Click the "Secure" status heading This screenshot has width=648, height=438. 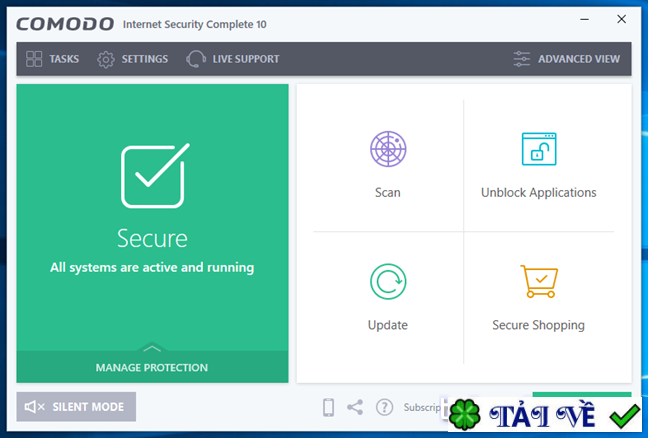tap(152, 238)
